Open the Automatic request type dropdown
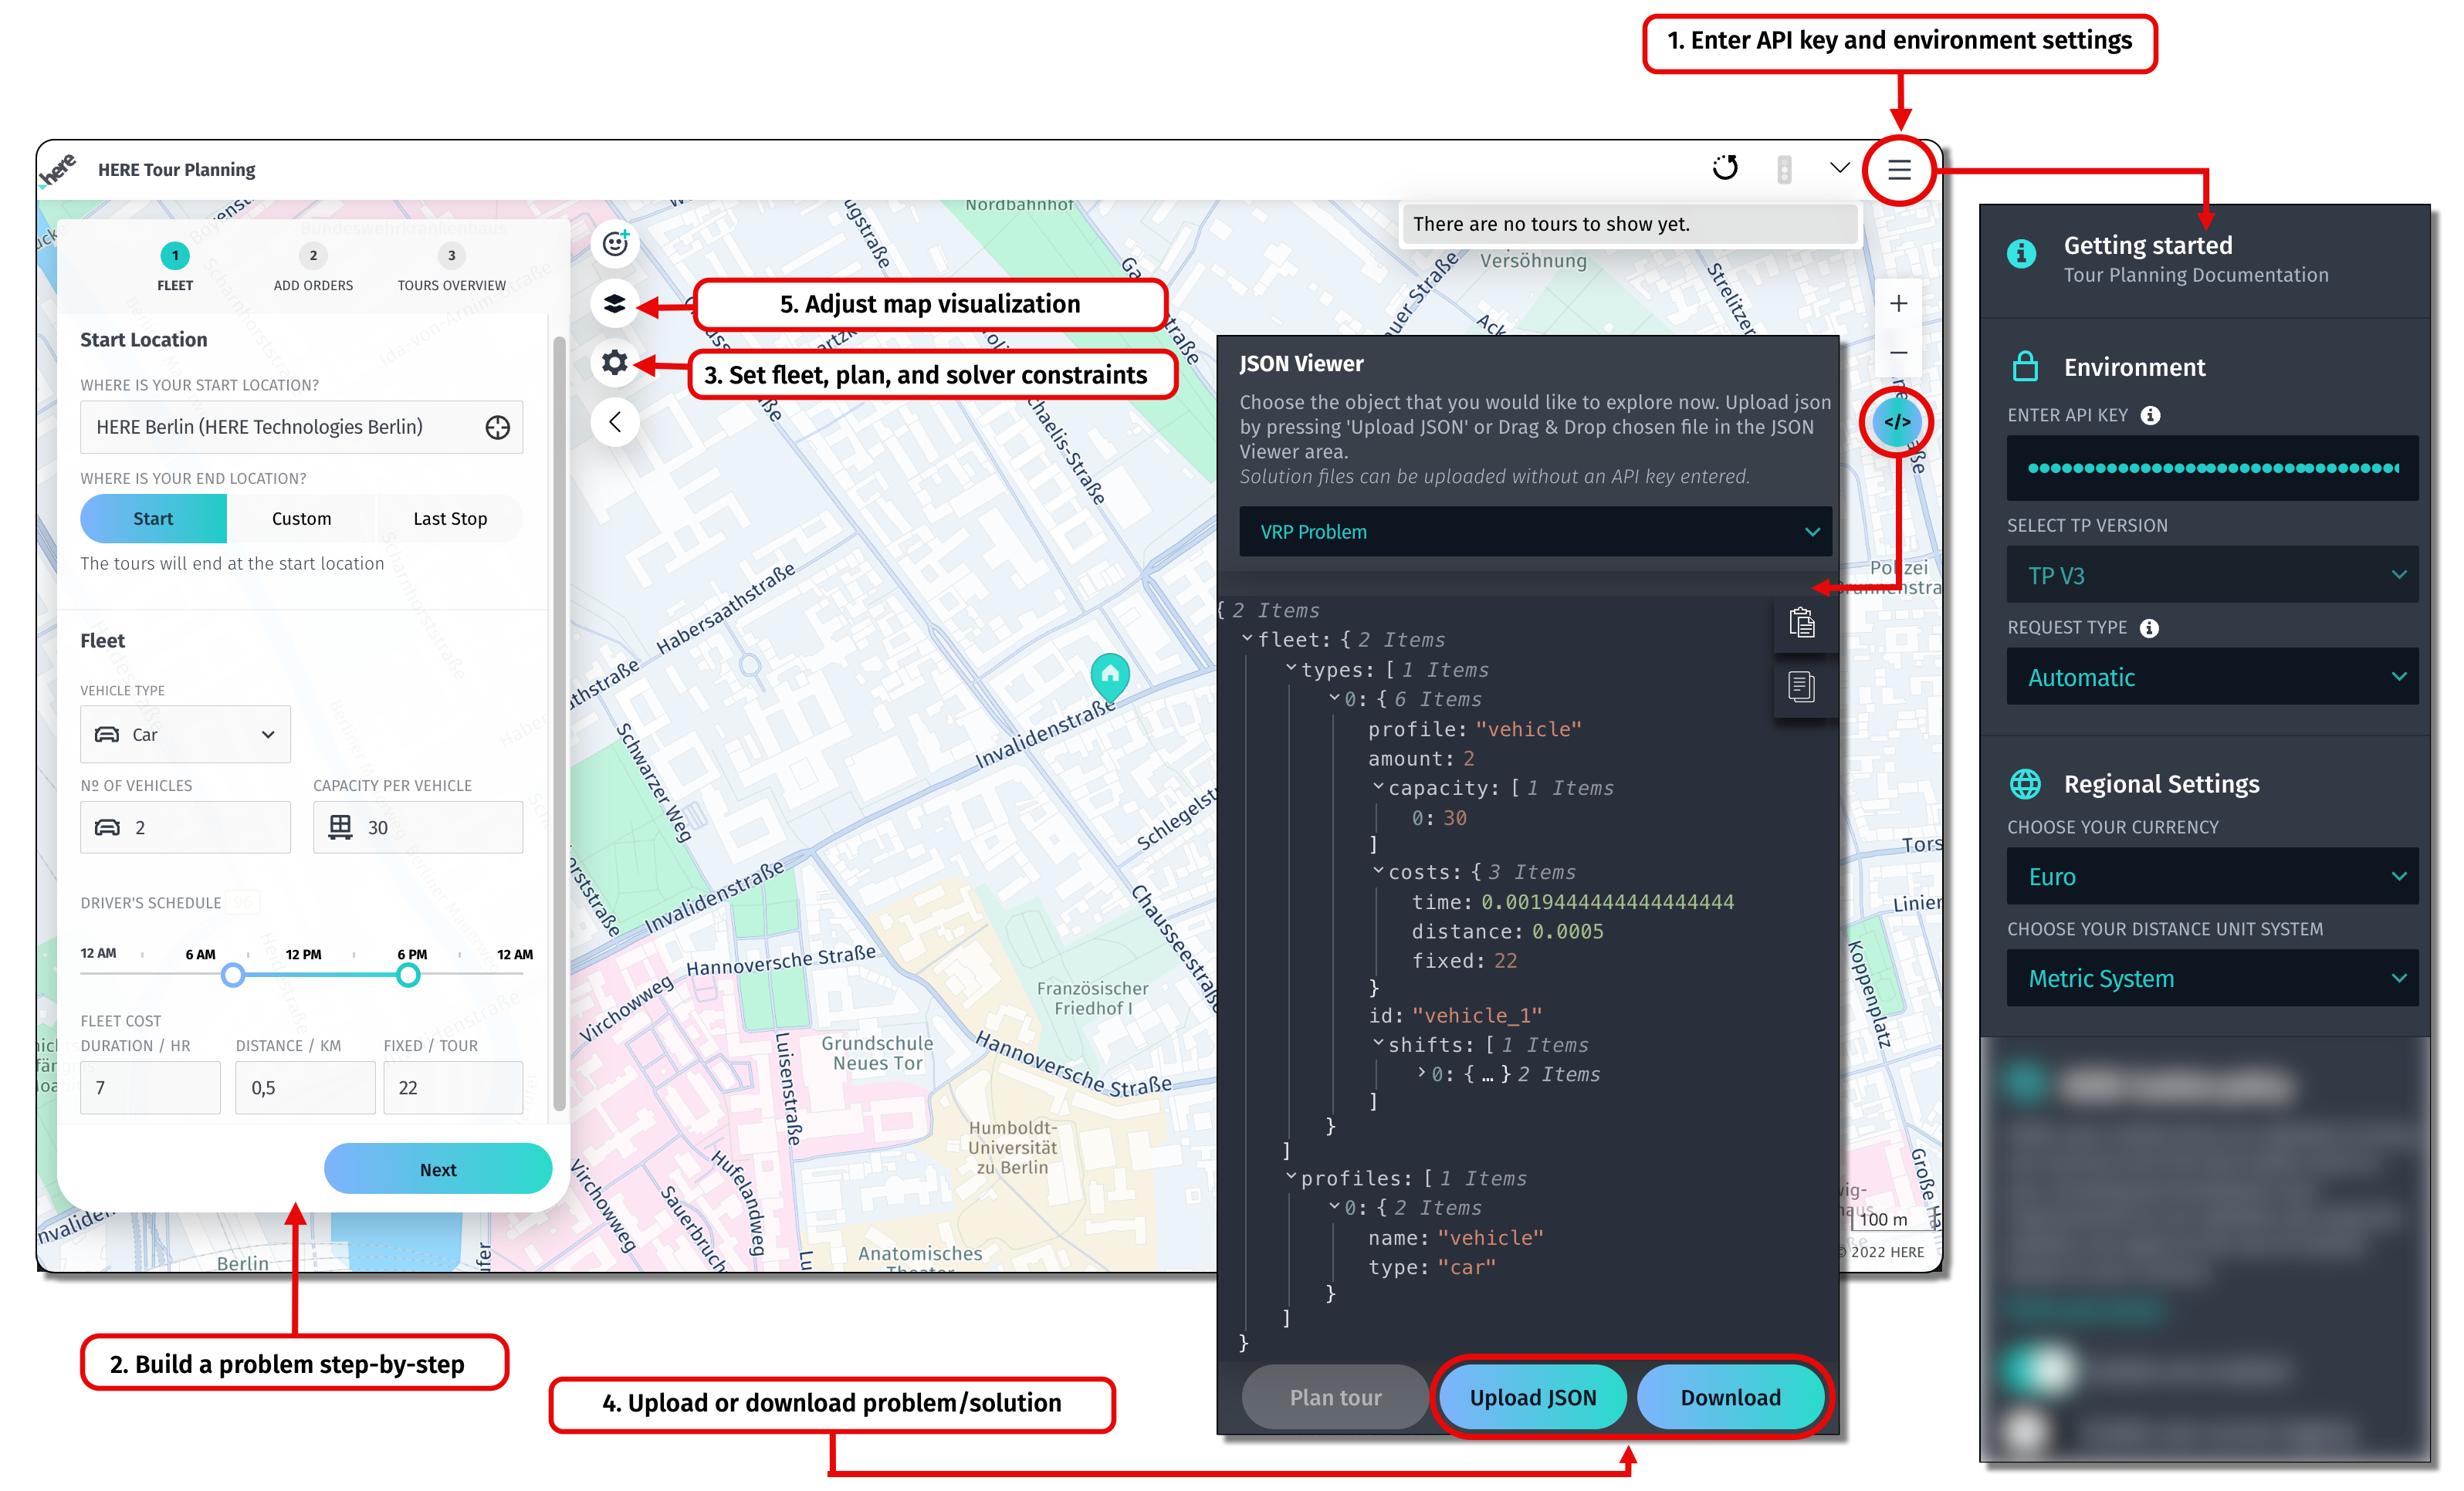 [2212, 677]
